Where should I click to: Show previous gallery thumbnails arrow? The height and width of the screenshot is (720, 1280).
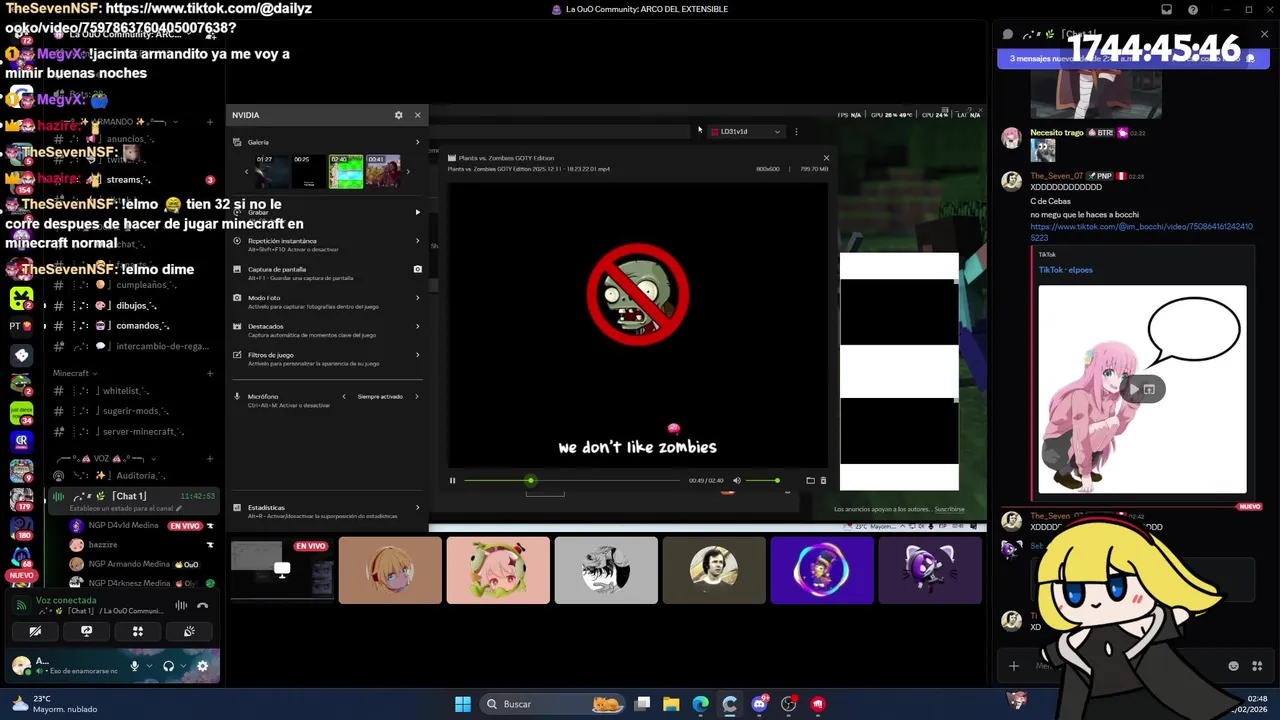coord(246,172)
